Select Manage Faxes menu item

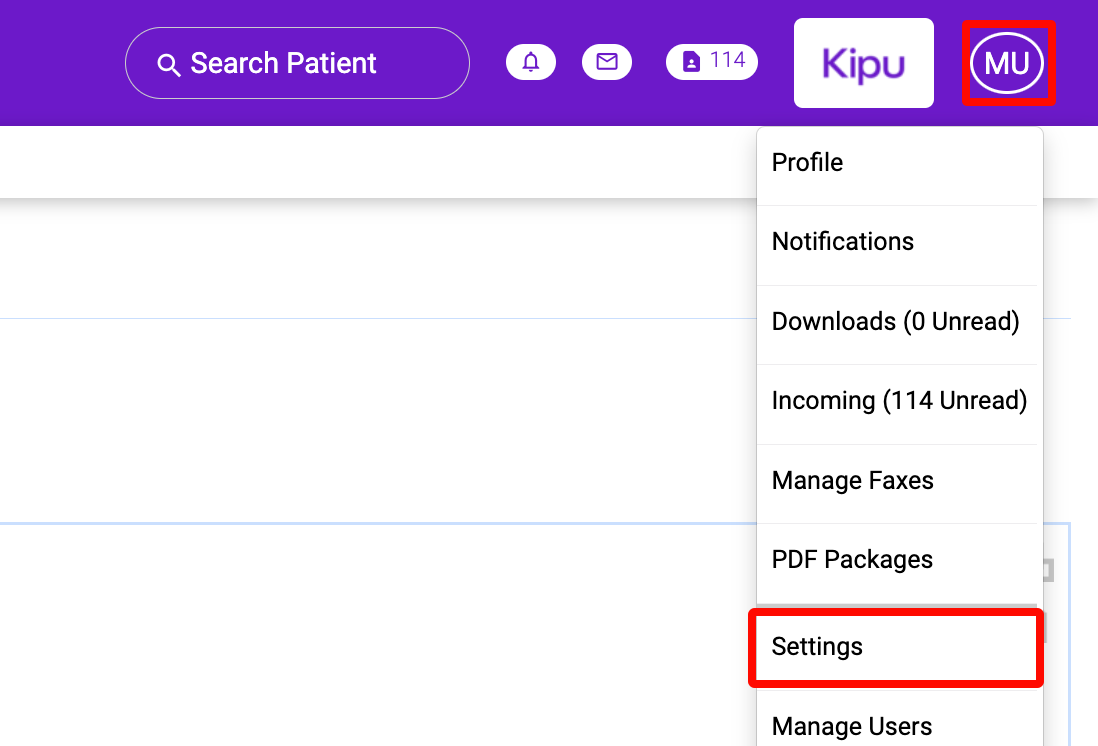coord(852,481)
